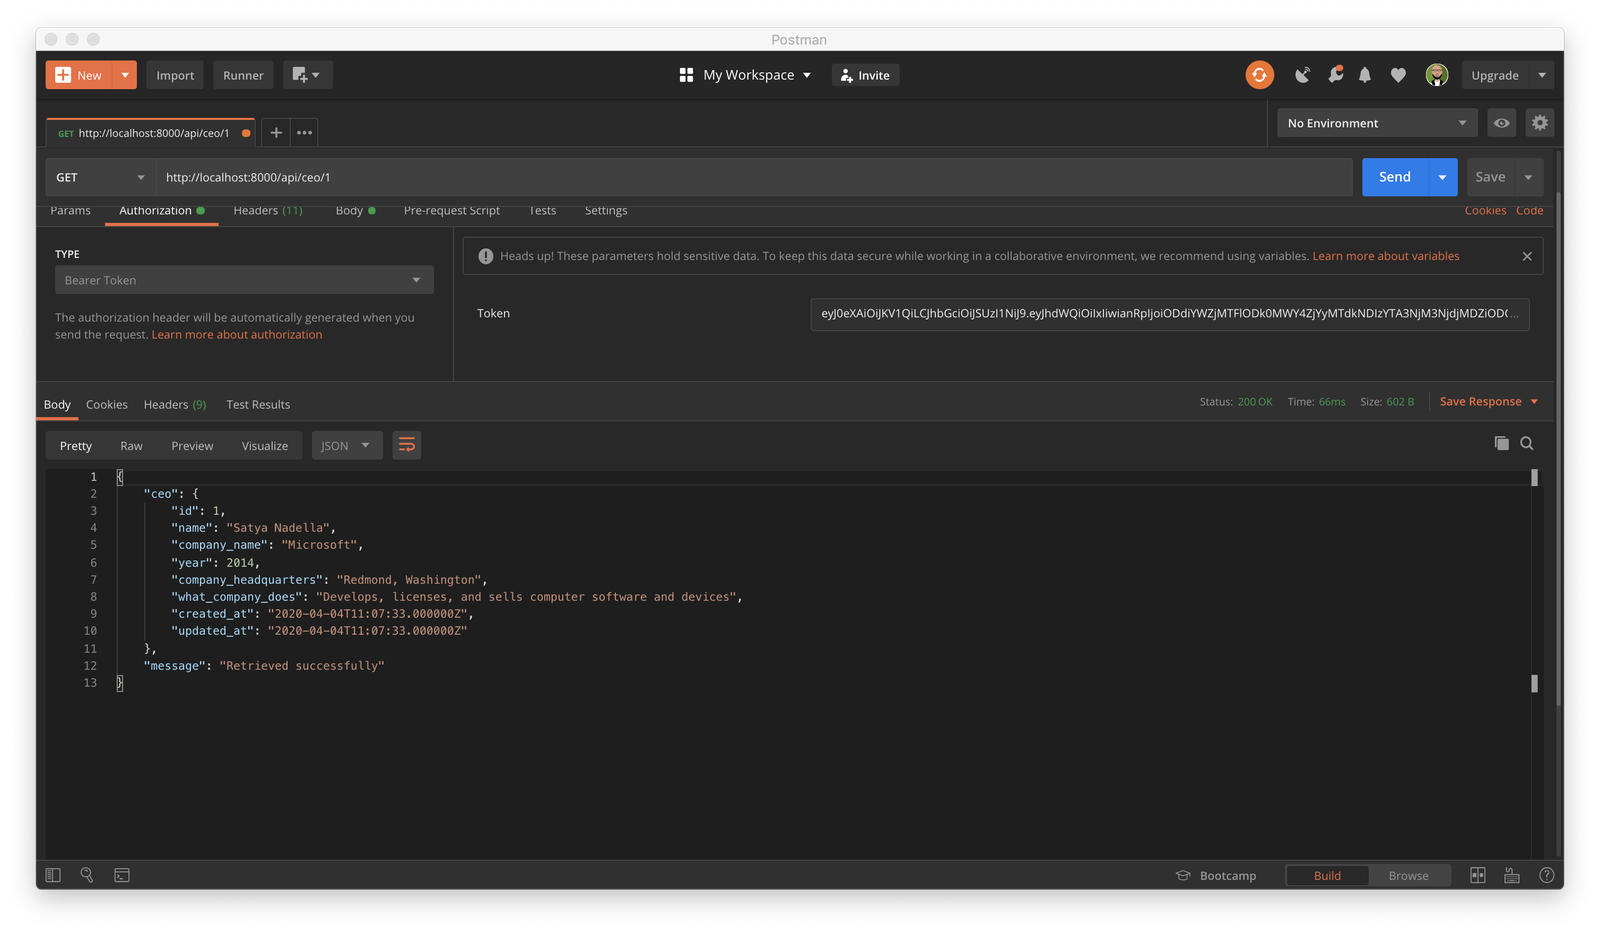Add a new request tab with plus
This screenshot has height=934, width=1600.
click(x=276, y=132)
